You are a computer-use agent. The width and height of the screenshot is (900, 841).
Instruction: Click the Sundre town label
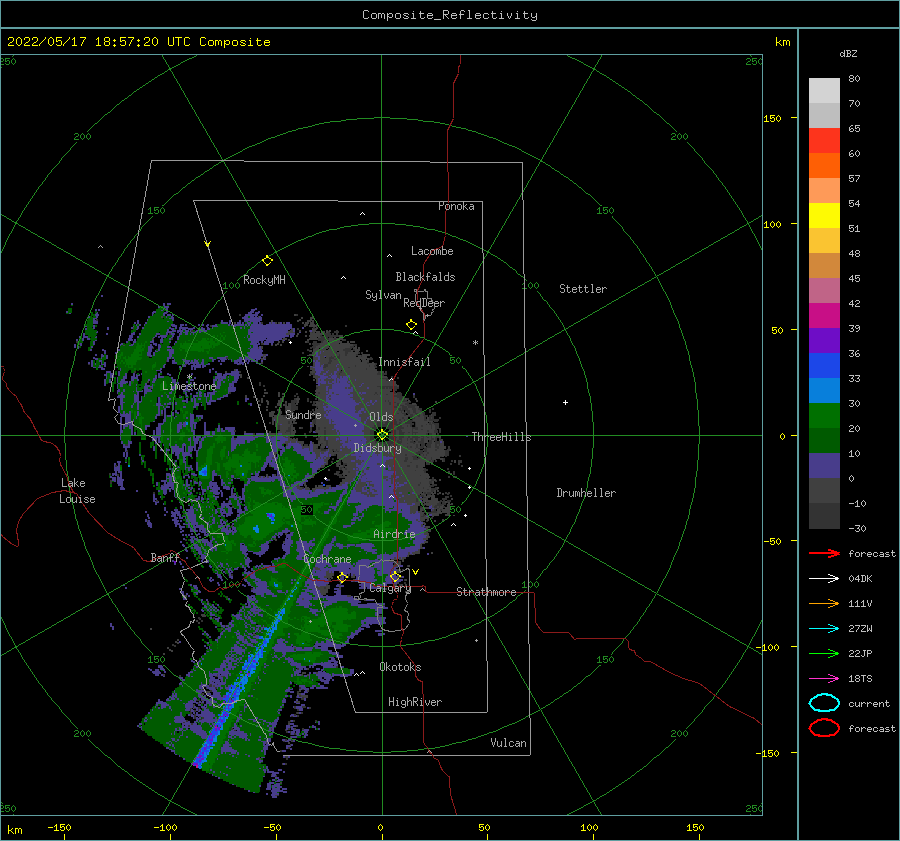[303, 415]
